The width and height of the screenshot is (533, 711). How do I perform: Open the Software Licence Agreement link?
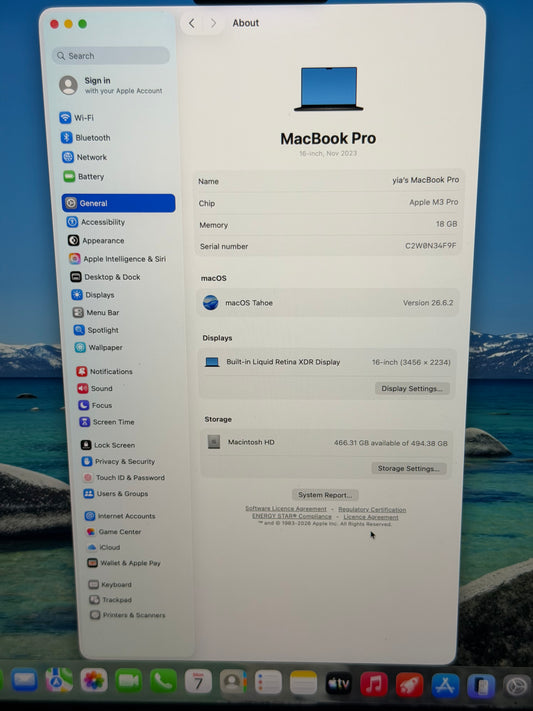pyautogui.click(x=286, y=509)
